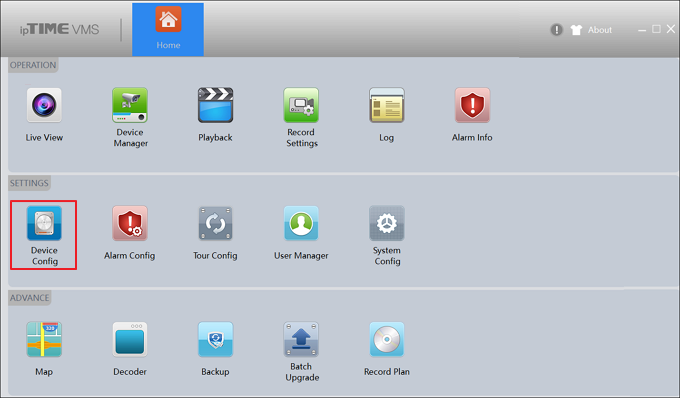Screen dimensions: 680x398
Task: Click the shirt skin icon in title bar
Action: click(x=576, y=29)
